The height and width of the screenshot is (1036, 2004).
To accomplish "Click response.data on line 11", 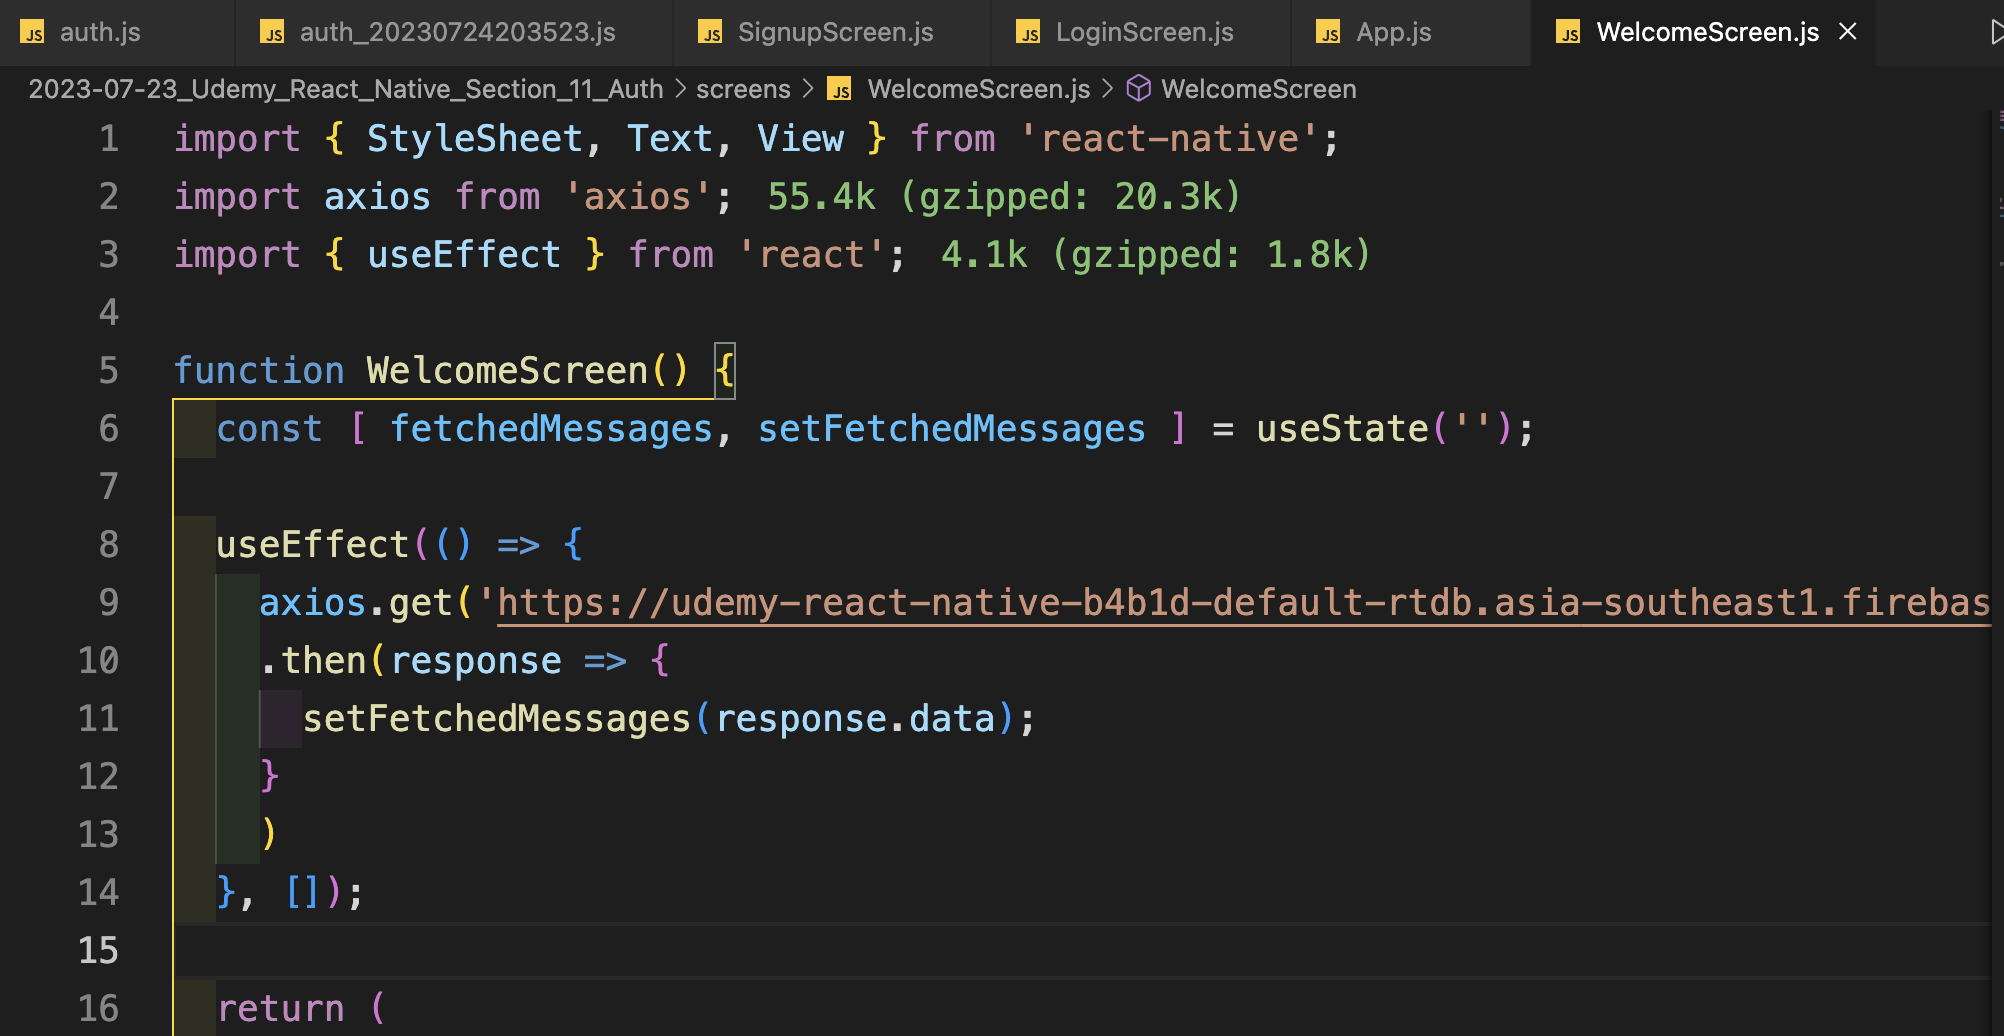I will coord(855,719).
